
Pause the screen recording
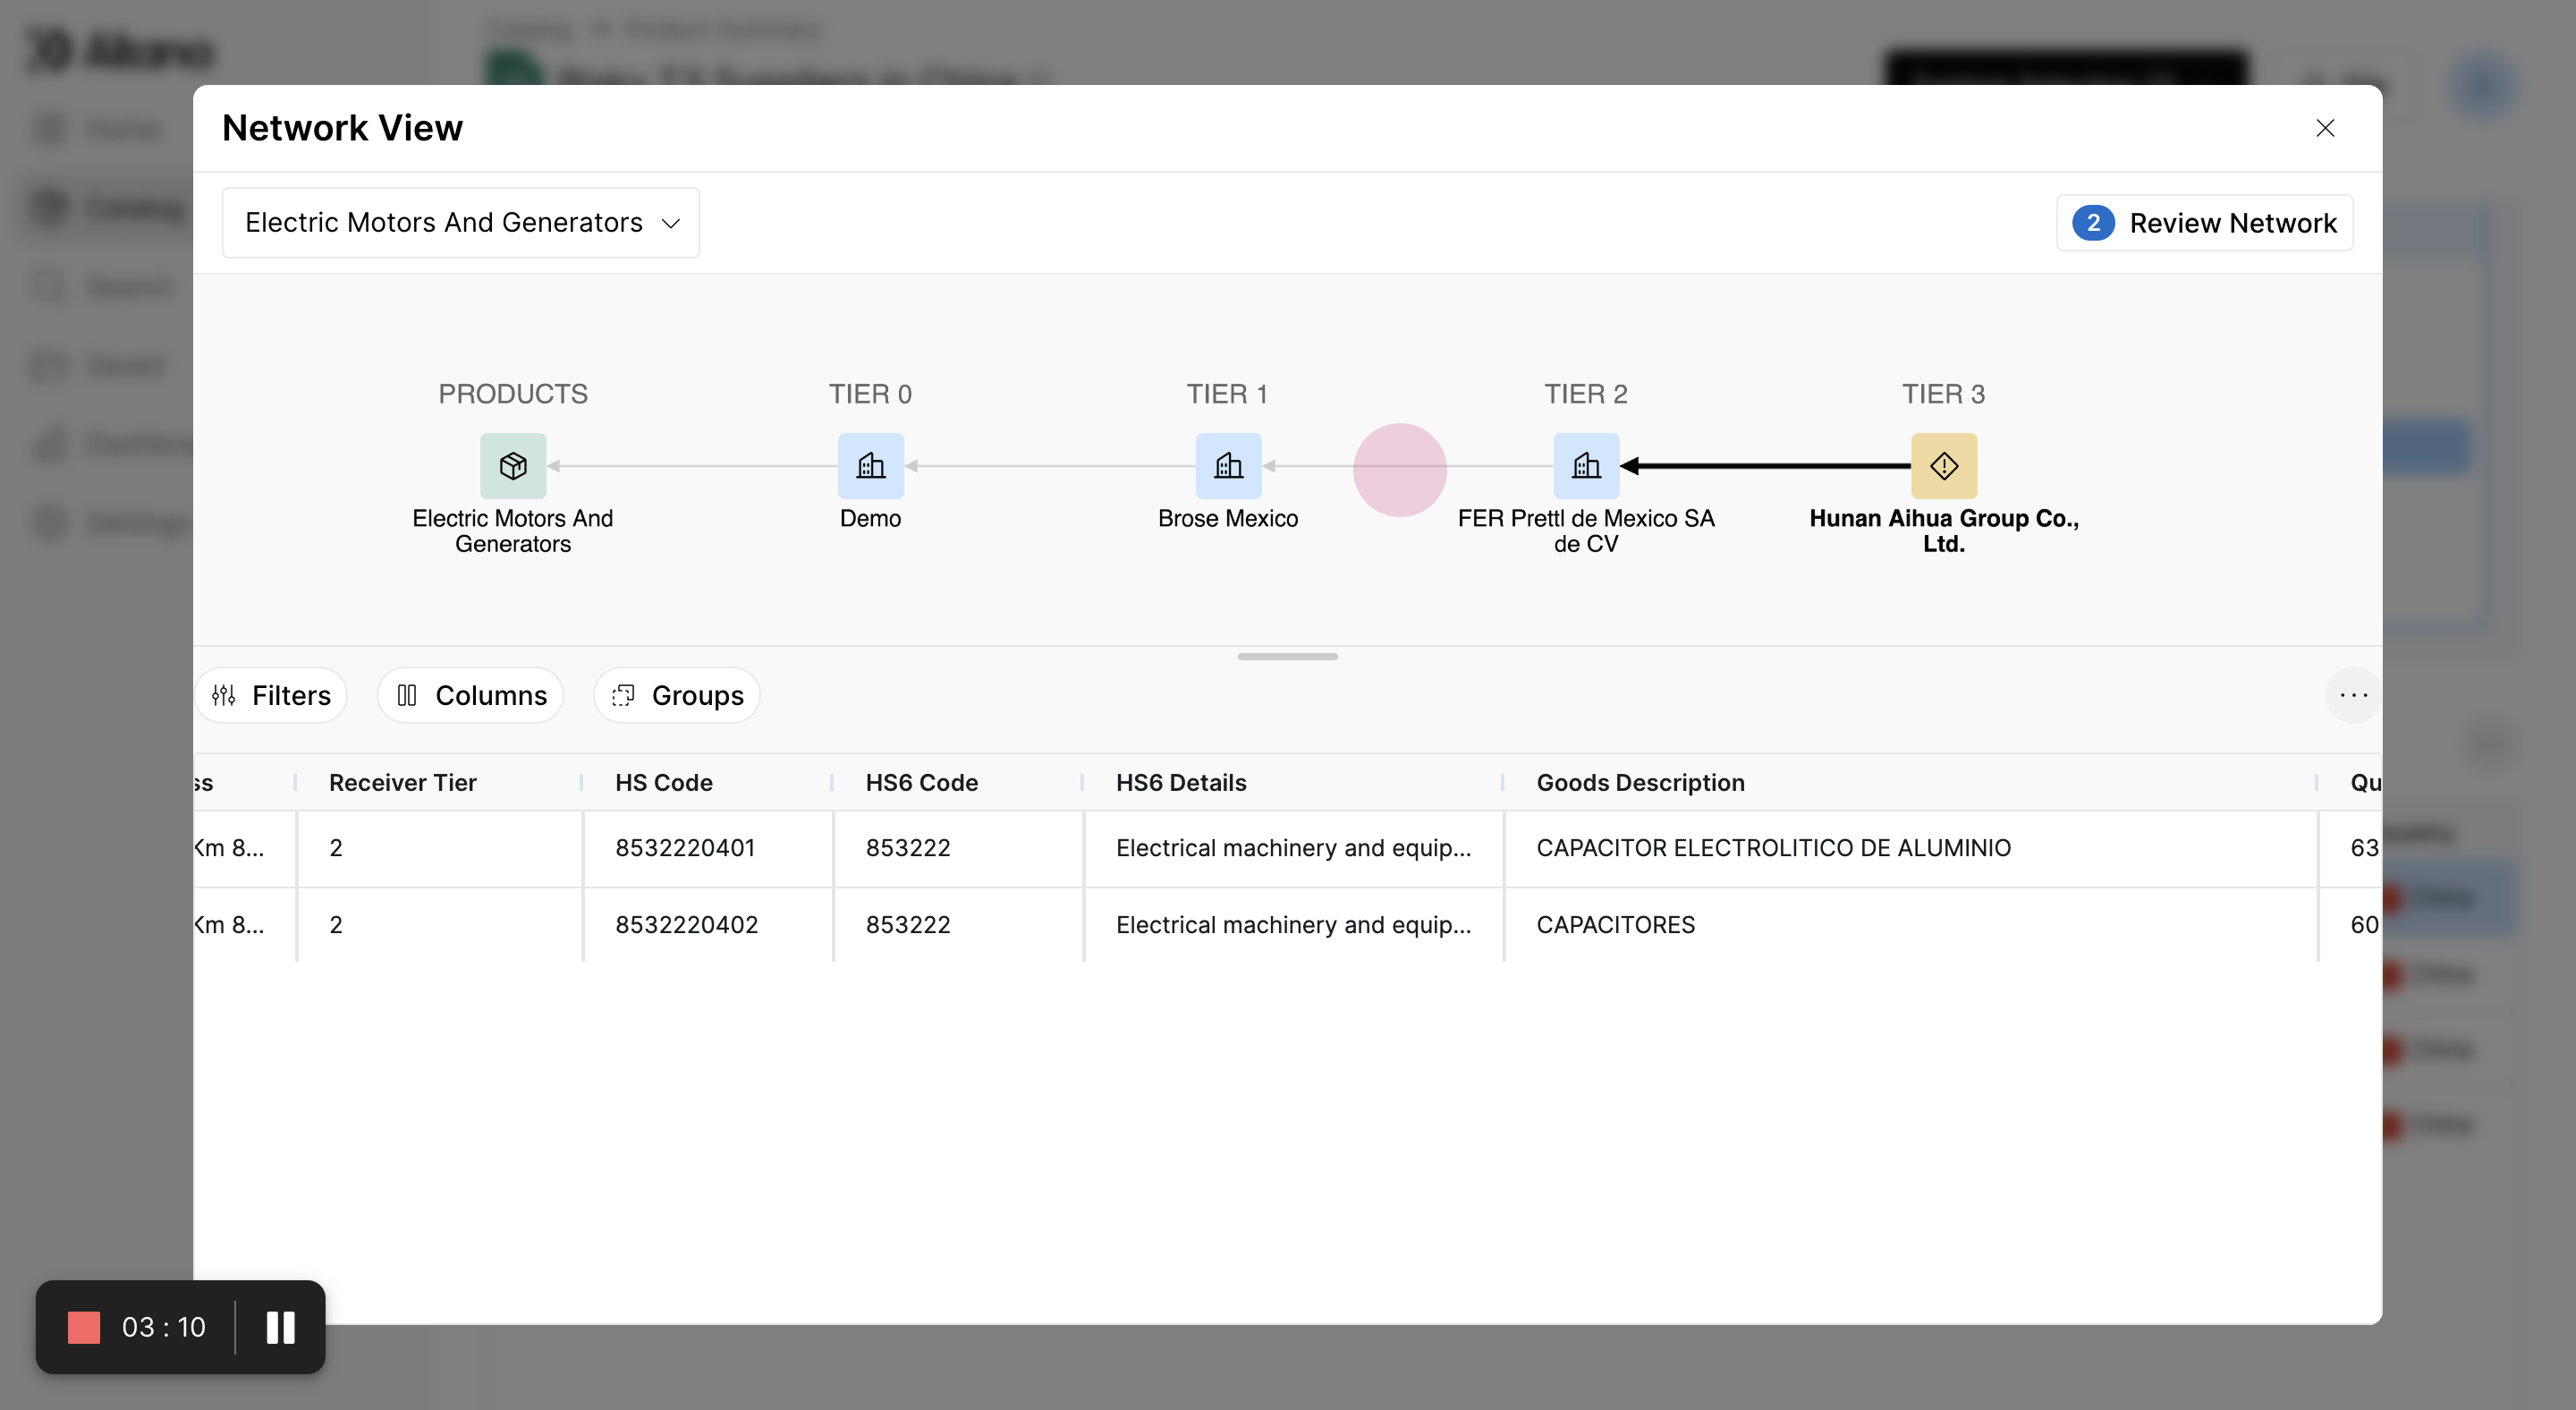point(280,1327)
